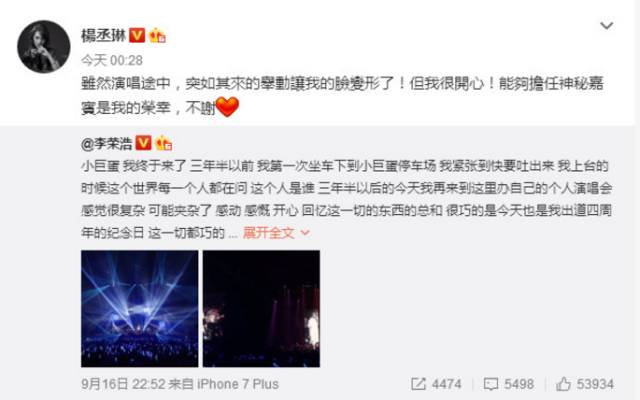This screenshot has width=640, height=400.
Task: Click the orange verified V badge beside 楊丞琳
Action: click(137, 36)
